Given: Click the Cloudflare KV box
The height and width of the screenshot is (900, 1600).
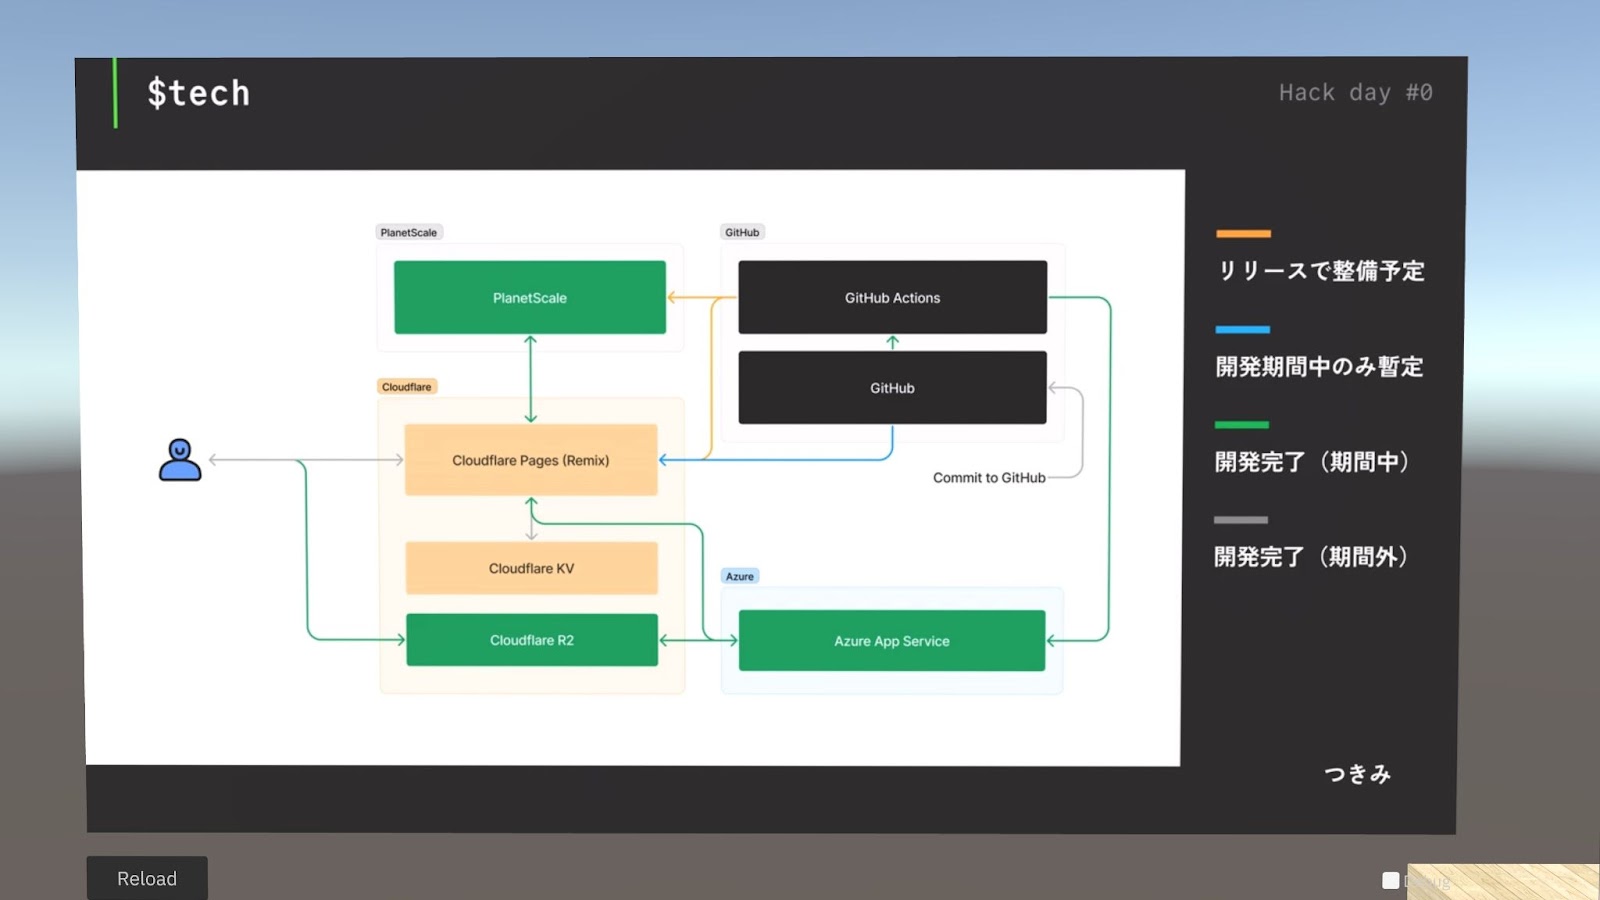Looking at the screenshot, I should pyautogui.click(x=531, y=568).
